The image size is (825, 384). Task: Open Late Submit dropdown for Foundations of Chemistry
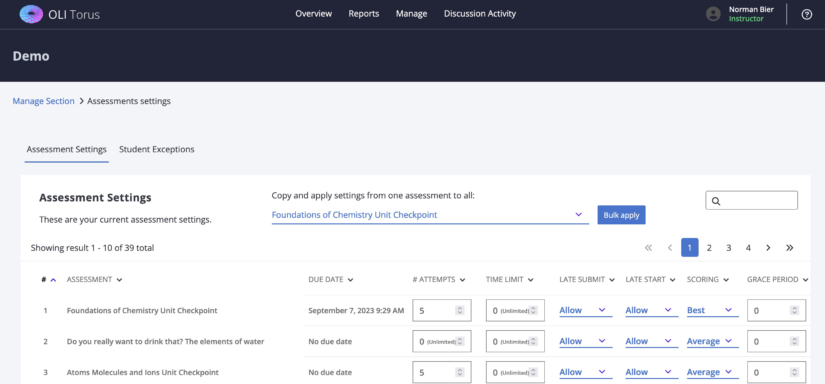pos(586,310)
